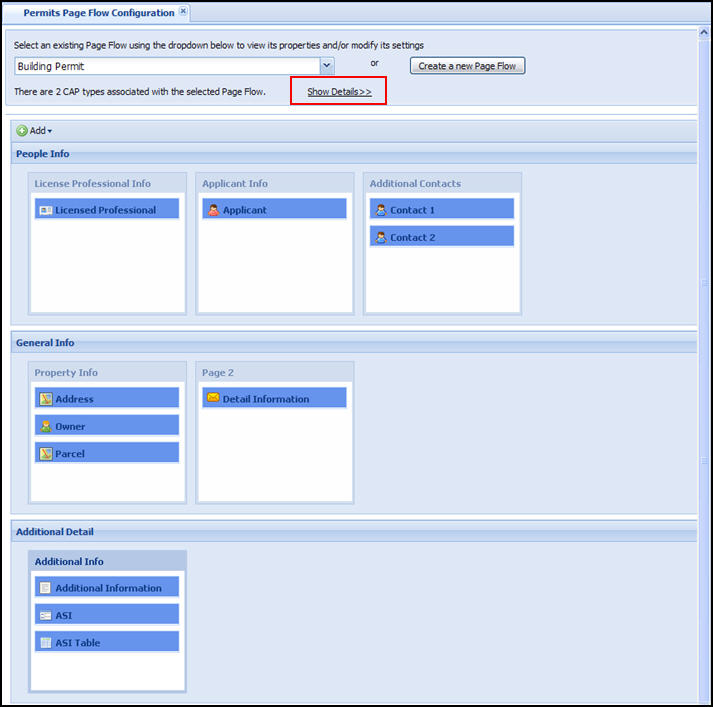Click the Detail Information envelope icon
713x707 pixels.
click(213, 398)
